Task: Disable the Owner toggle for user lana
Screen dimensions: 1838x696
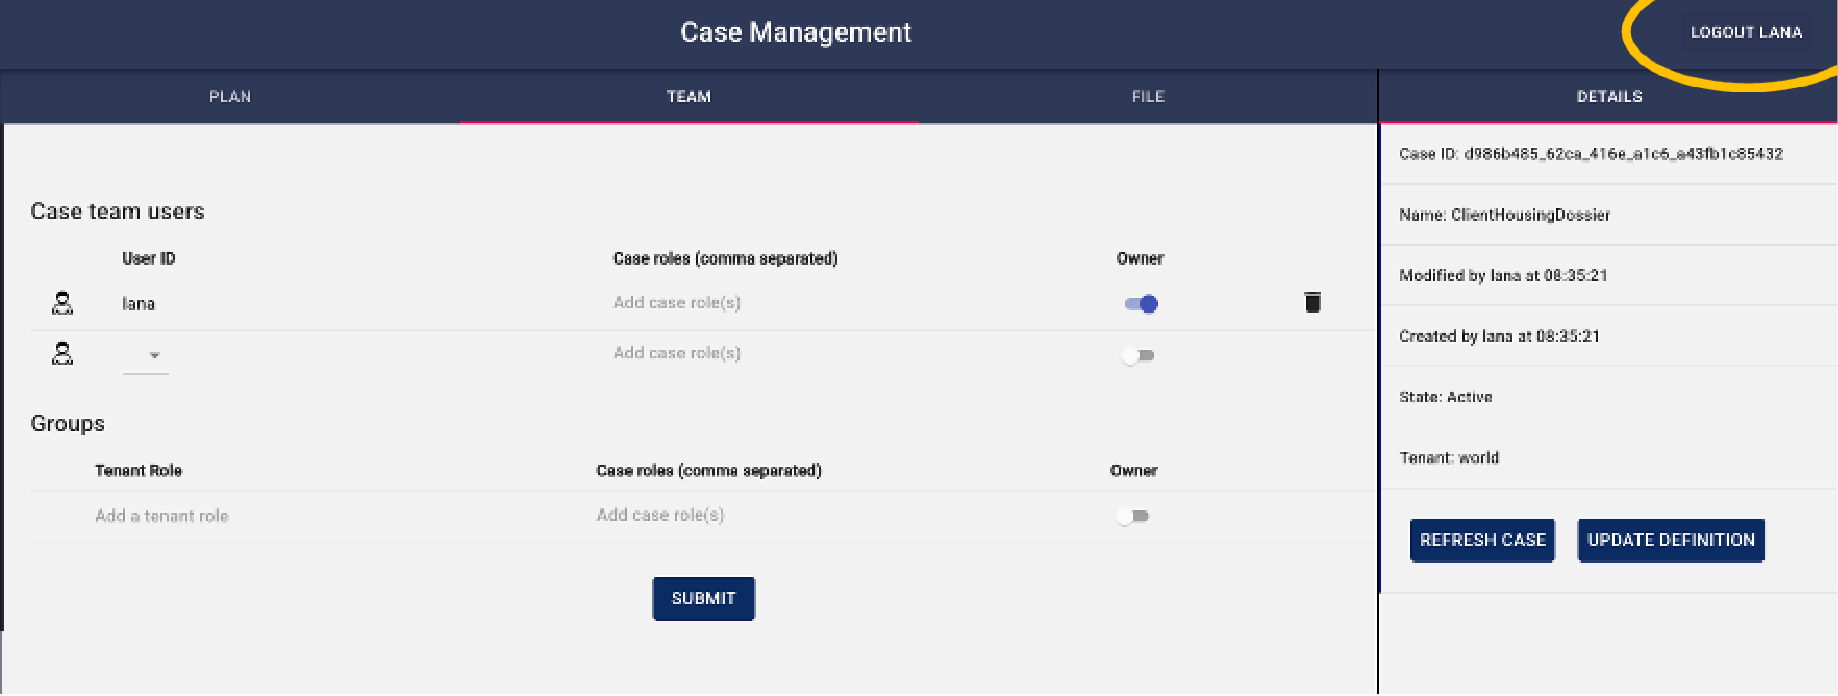Action: pyautogui.click(x=1140, y=304)
